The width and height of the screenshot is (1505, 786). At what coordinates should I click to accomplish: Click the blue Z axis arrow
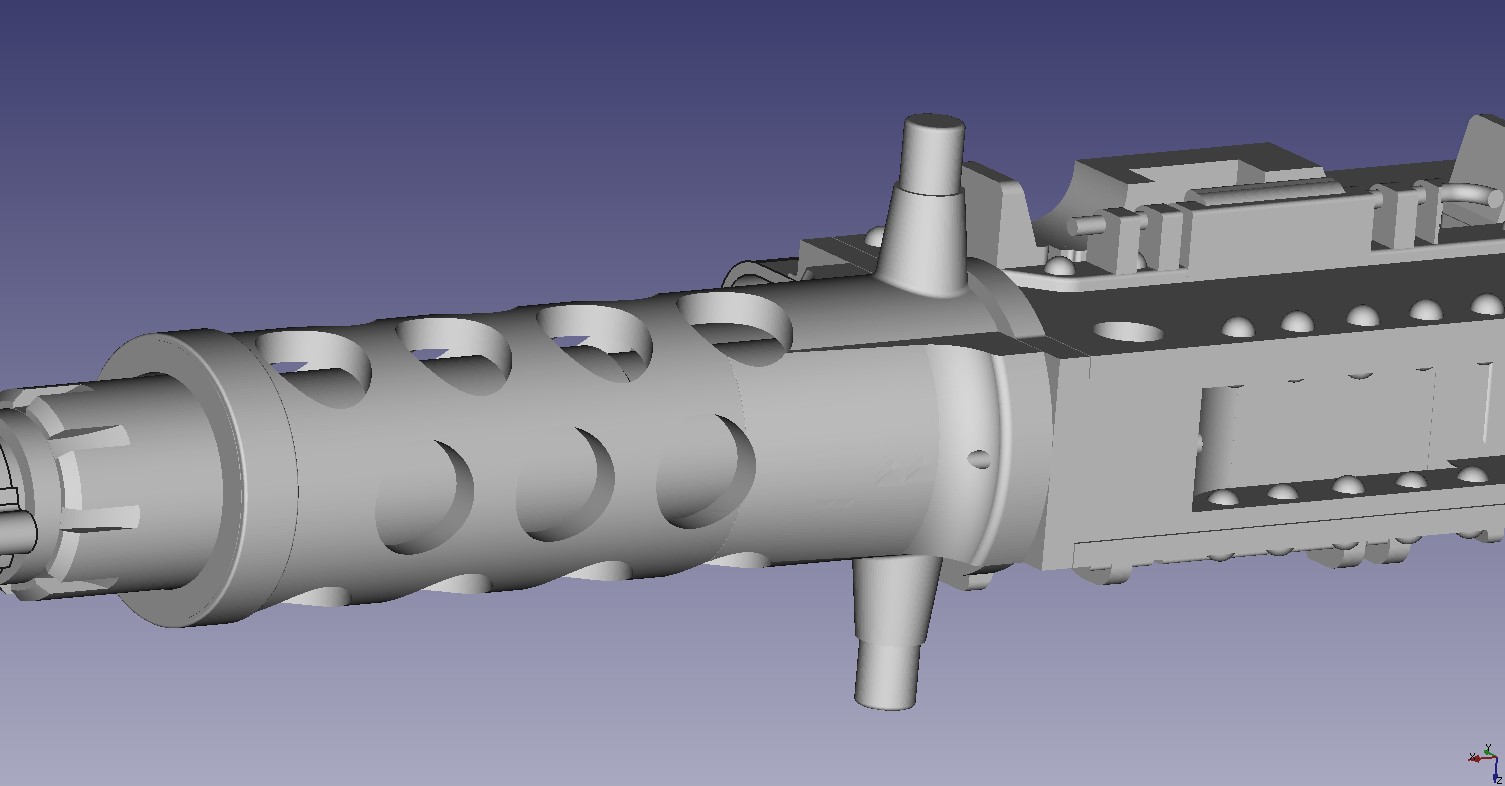pos(1497,776)
